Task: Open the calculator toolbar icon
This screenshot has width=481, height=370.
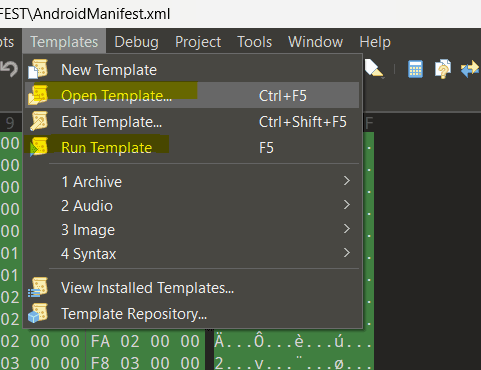Action: (x=415, y=69)
